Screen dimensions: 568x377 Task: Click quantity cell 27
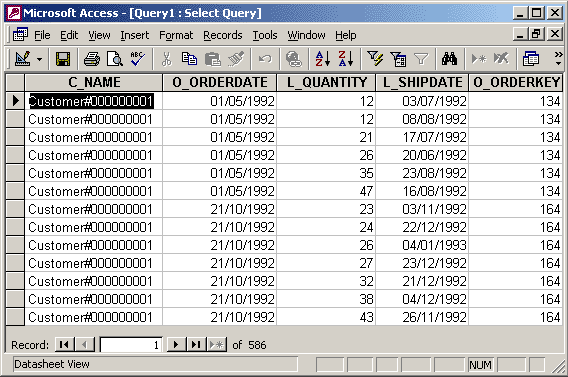326,263
